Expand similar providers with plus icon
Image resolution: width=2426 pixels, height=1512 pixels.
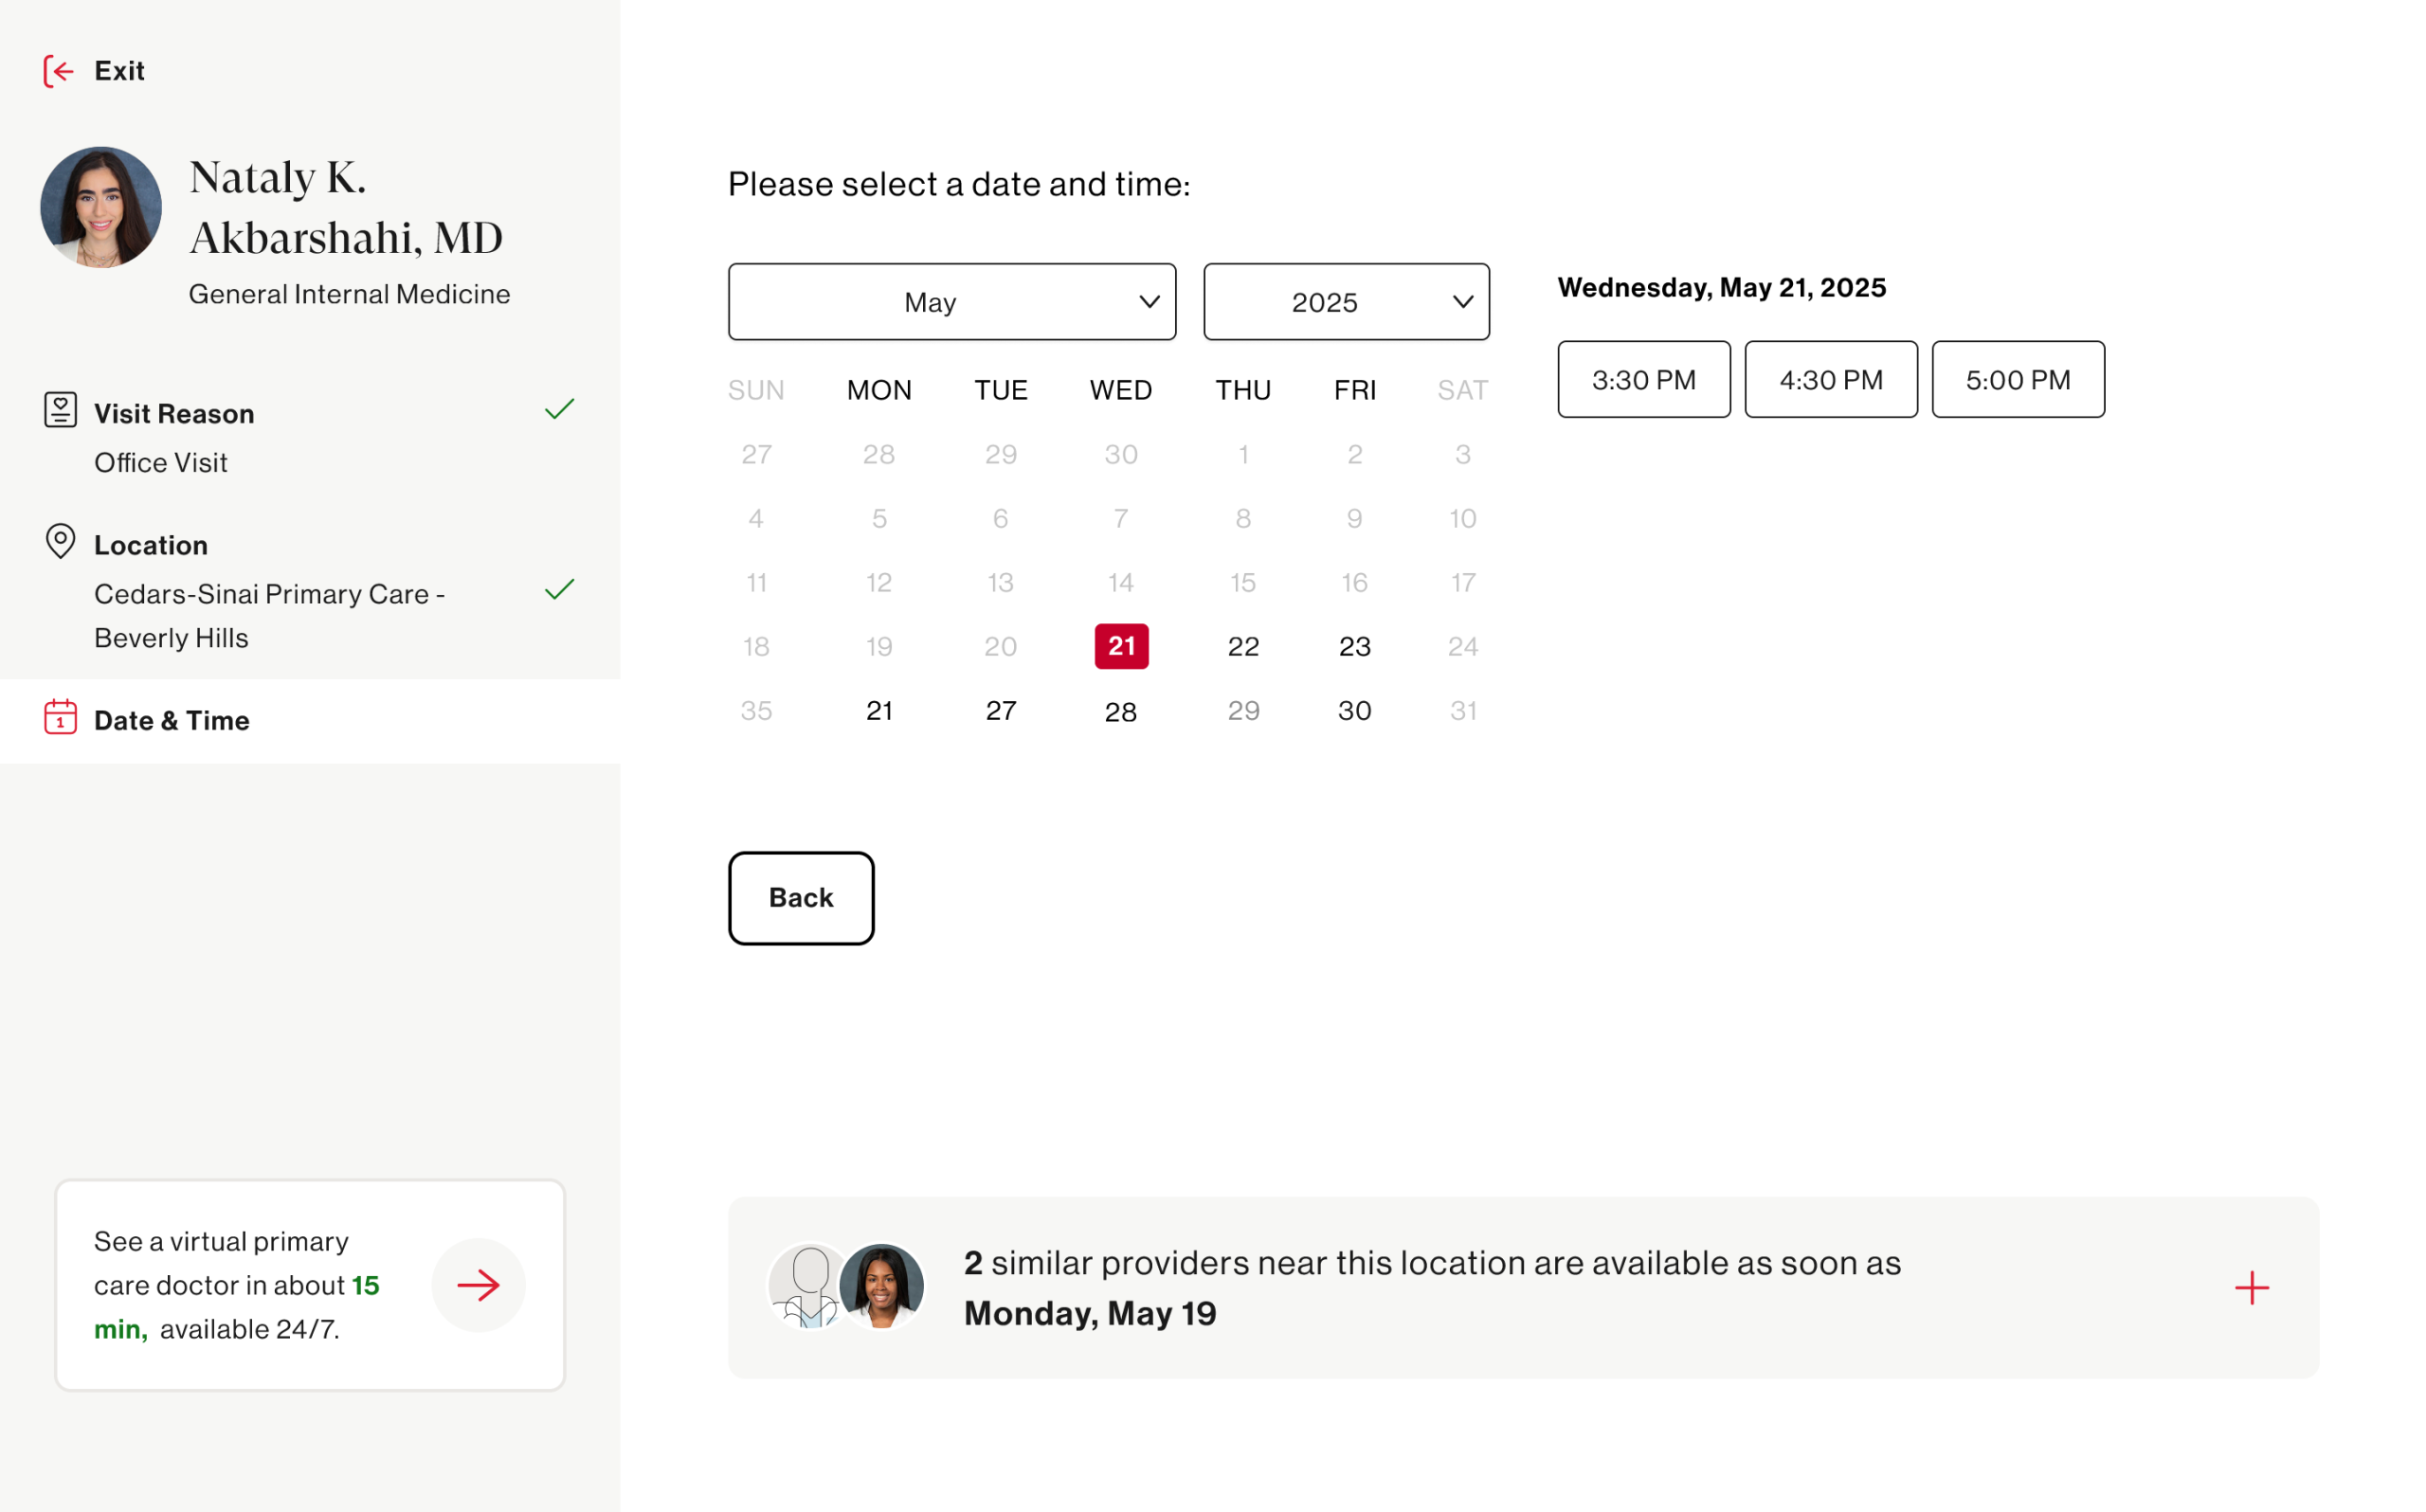point(2251,1288)
